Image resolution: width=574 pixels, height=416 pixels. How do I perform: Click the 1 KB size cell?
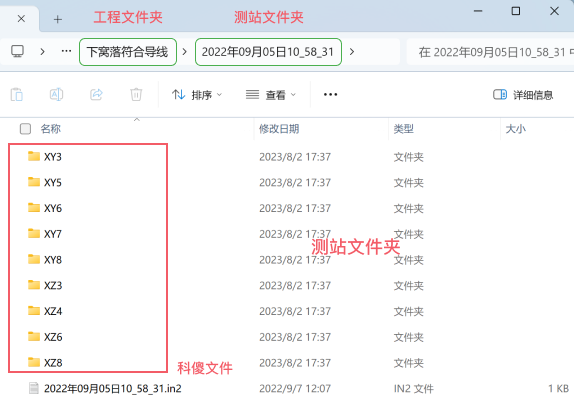(x=559, y=388)
